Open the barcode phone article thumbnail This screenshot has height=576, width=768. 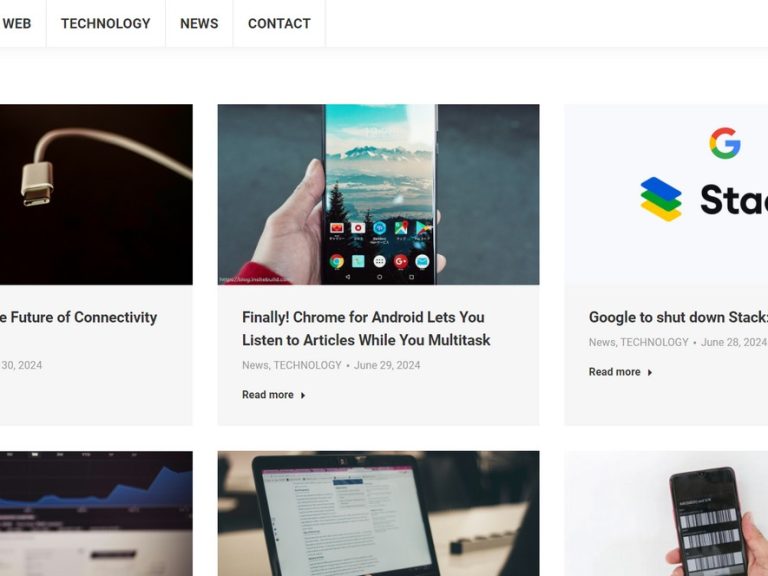[x=666, y=513]
